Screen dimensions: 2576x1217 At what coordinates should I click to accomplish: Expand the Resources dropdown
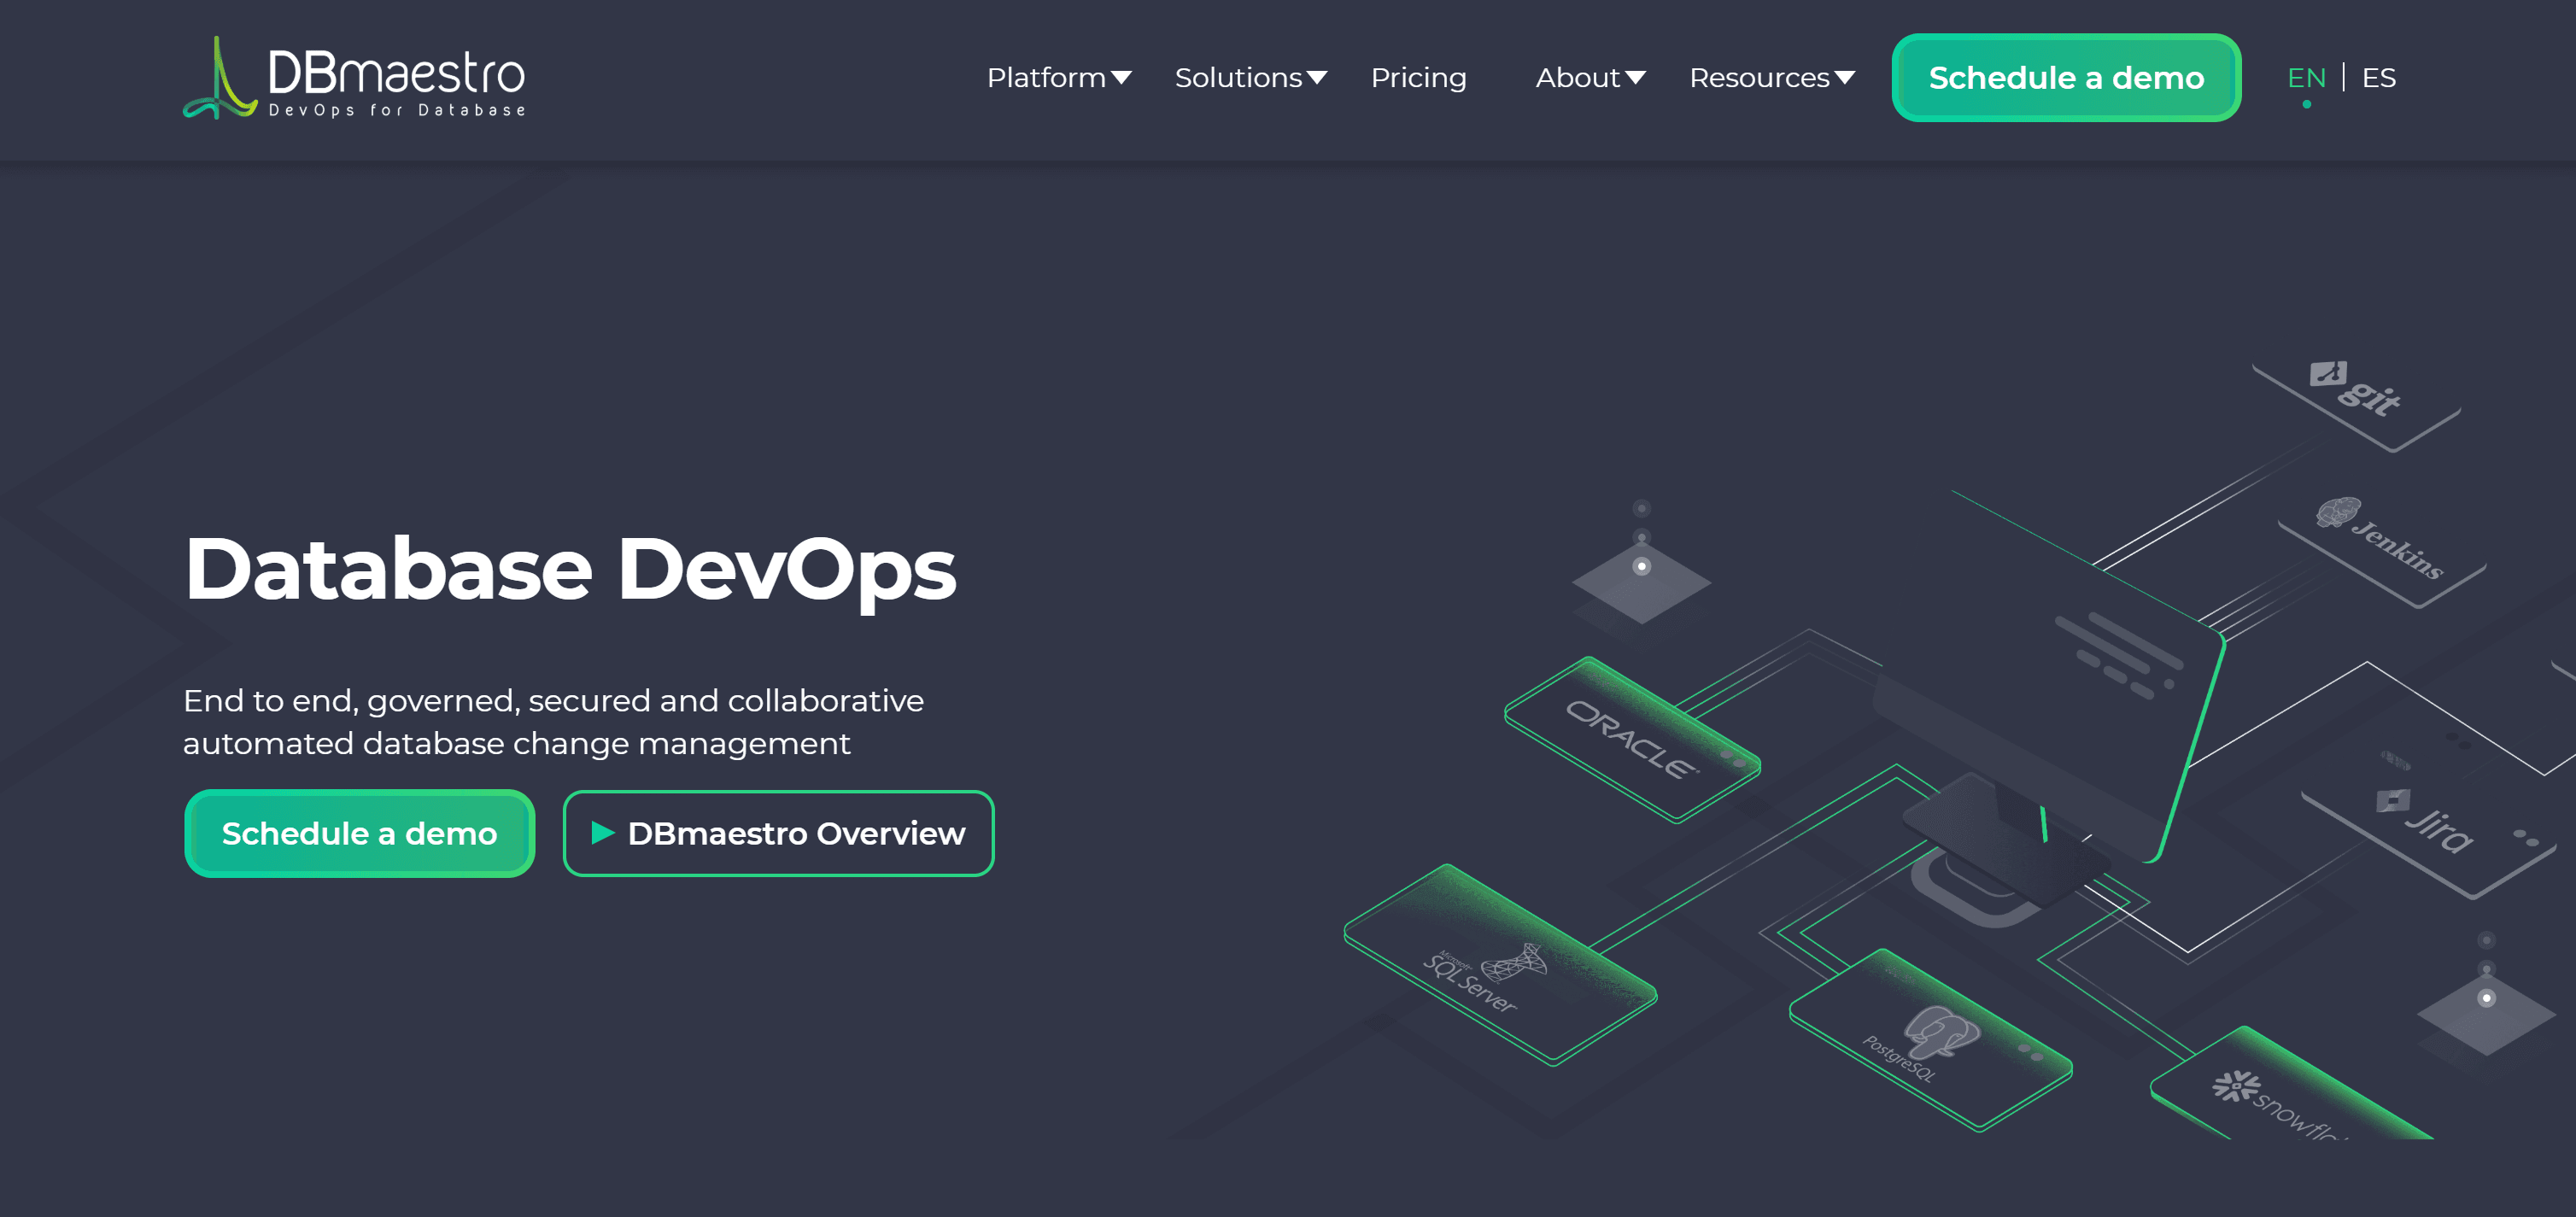pos(1771,77)
